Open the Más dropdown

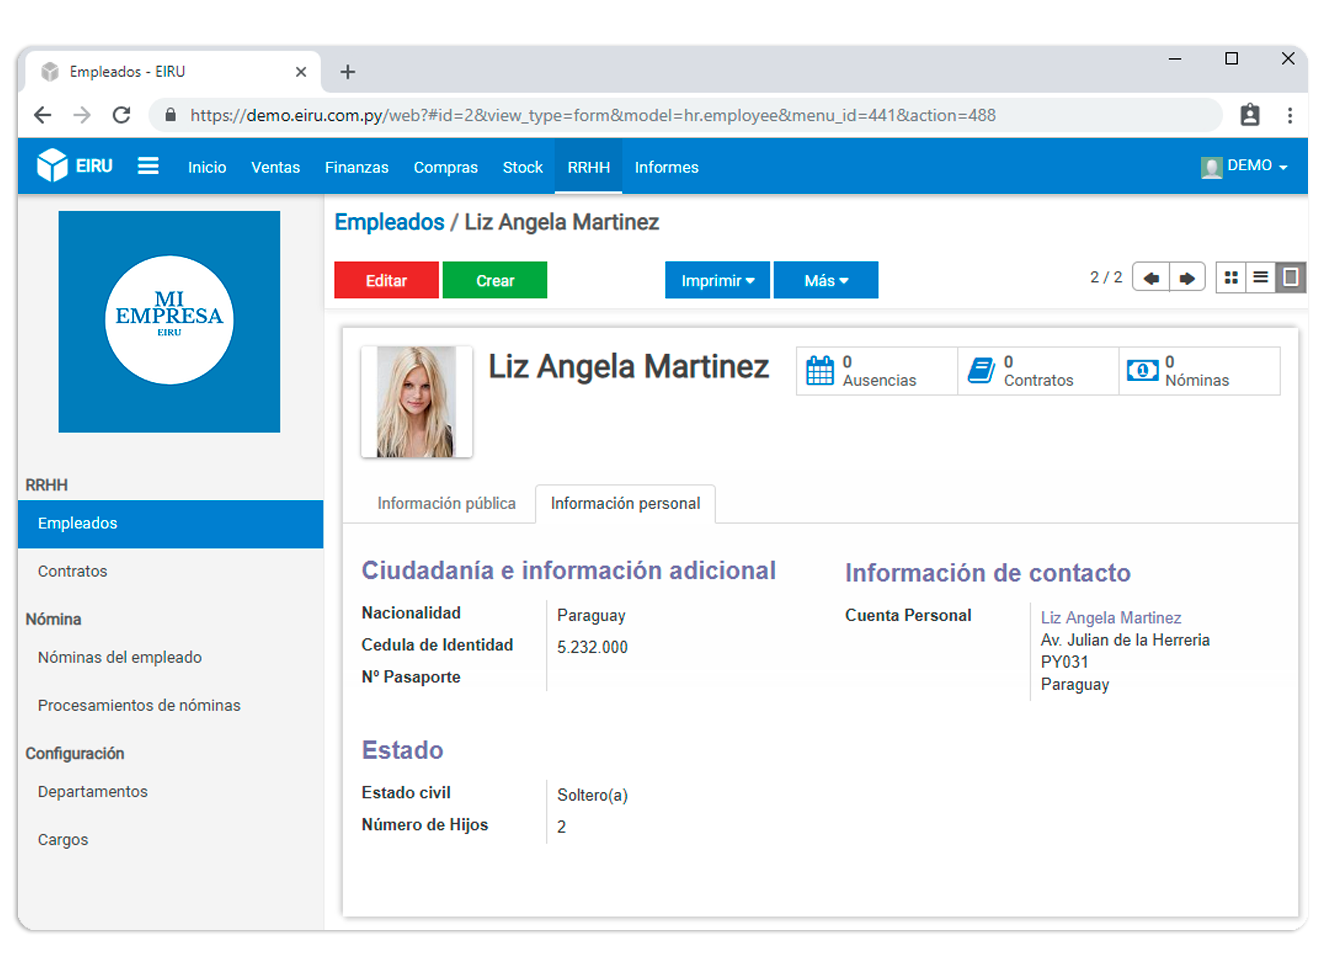[x=826, y=280]
